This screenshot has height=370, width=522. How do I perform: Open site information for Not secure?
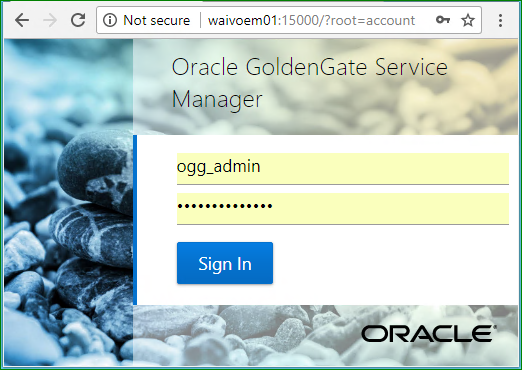coord(110,20)
